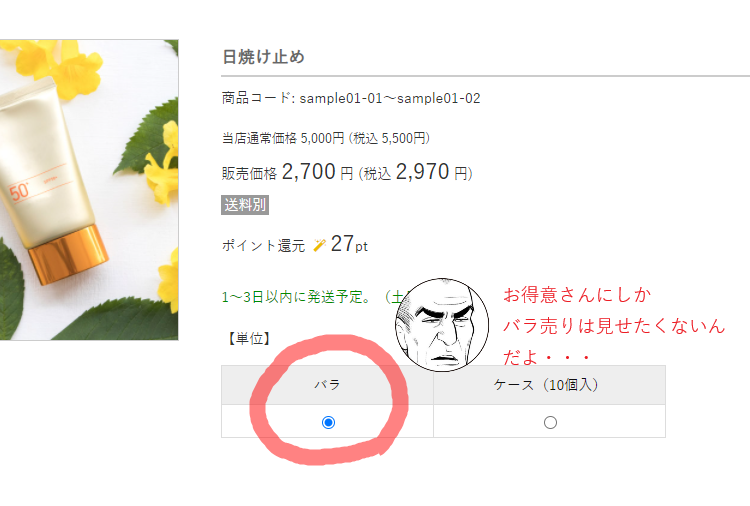This screenshot has height=506, width=750.
Task: Click the sunscreen product image
Action: click(x=89, y=190)
